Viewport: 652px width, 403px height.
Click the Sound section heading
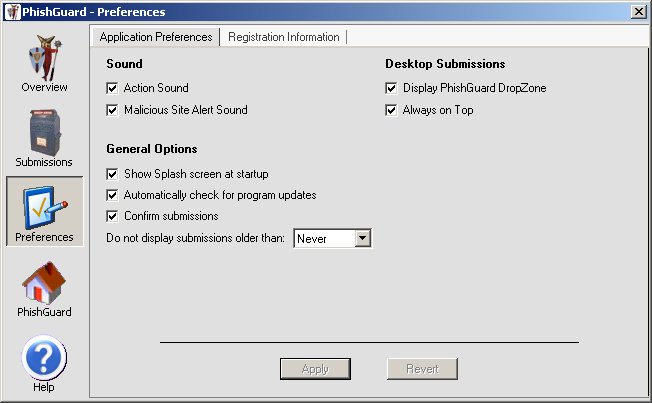coord(124,64)
